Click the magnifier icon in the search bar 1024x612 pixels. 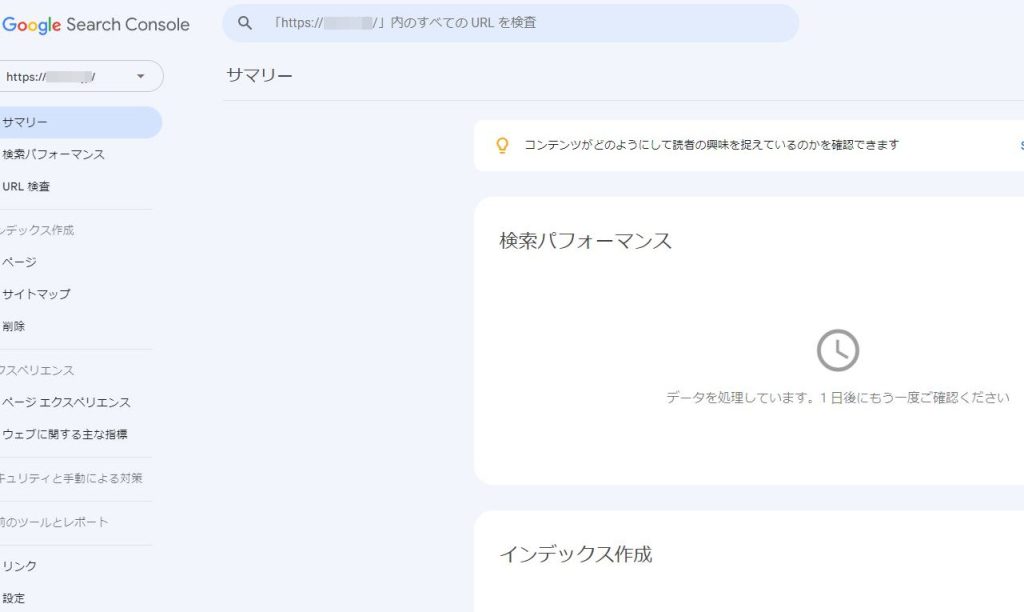pos(245,23)
